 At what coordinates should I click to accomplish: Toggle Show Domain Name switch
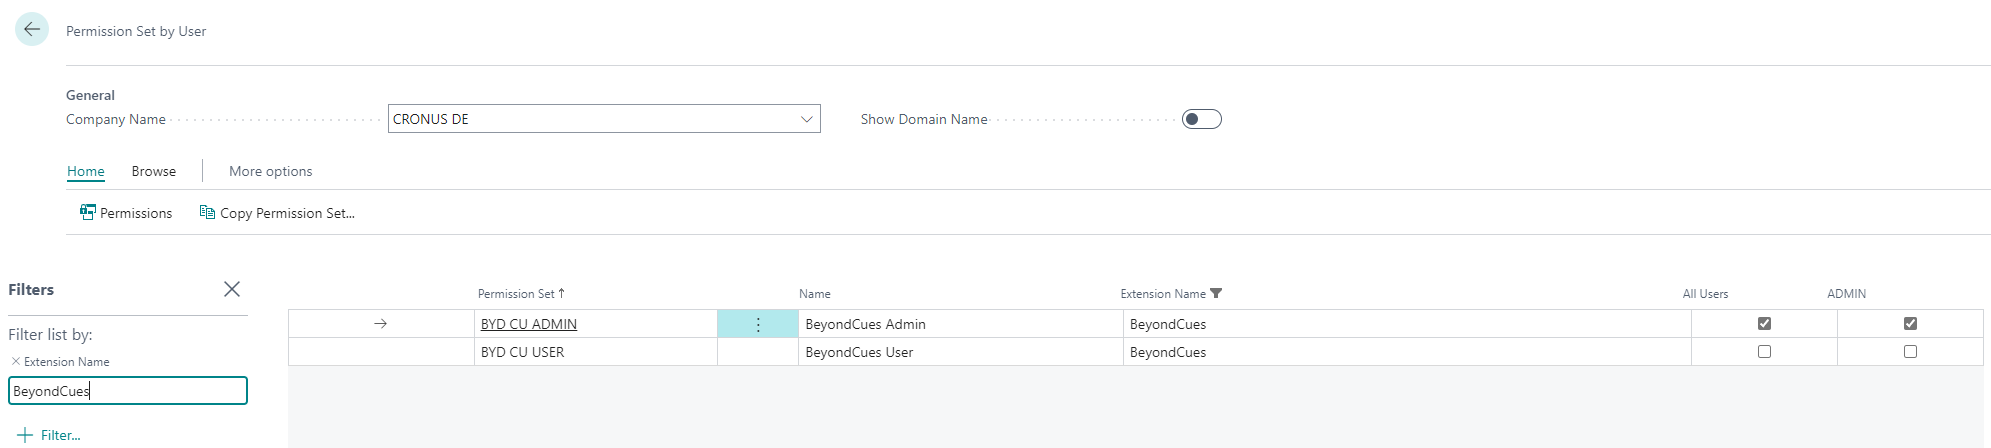tap(1201, 119)
